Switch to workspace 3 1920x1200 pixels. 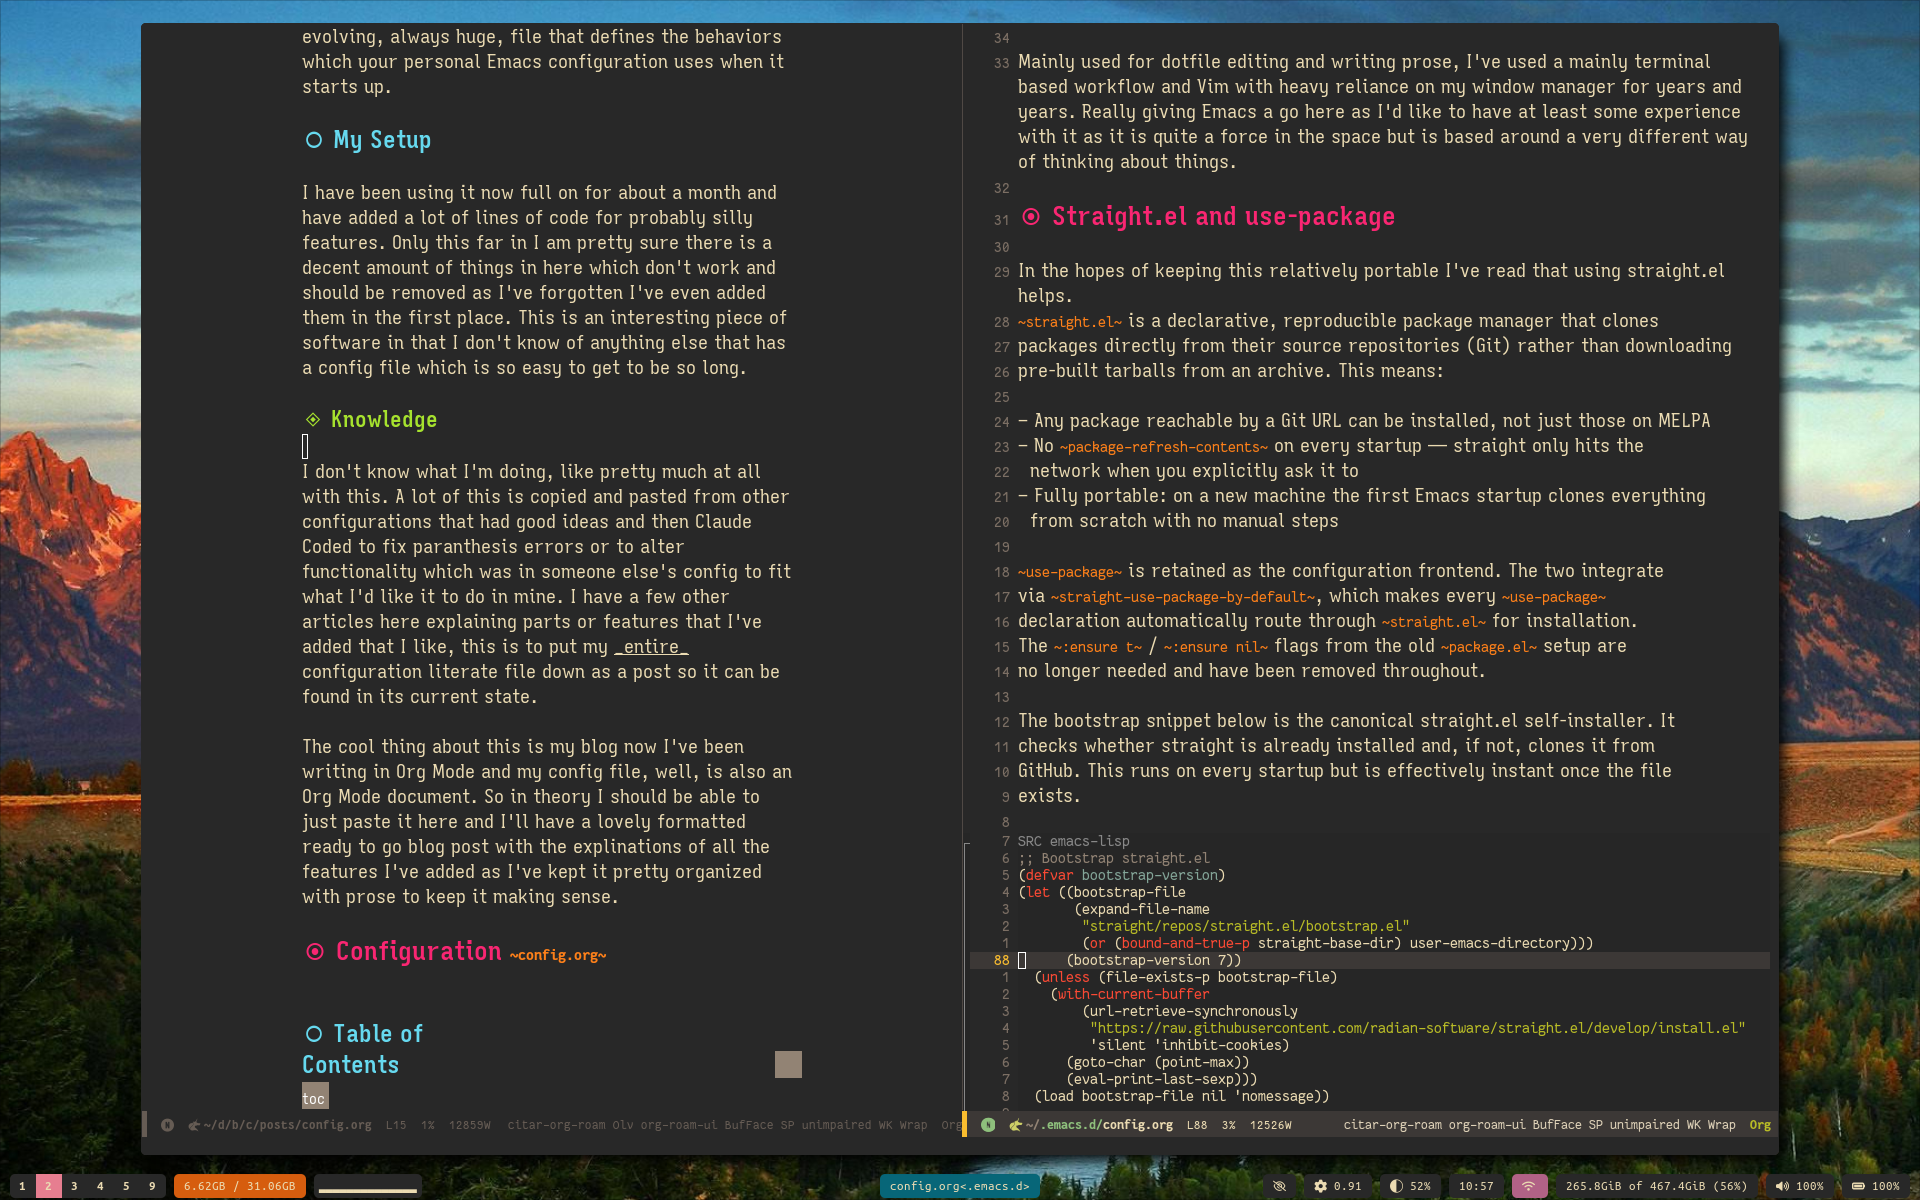[74, 1186]
